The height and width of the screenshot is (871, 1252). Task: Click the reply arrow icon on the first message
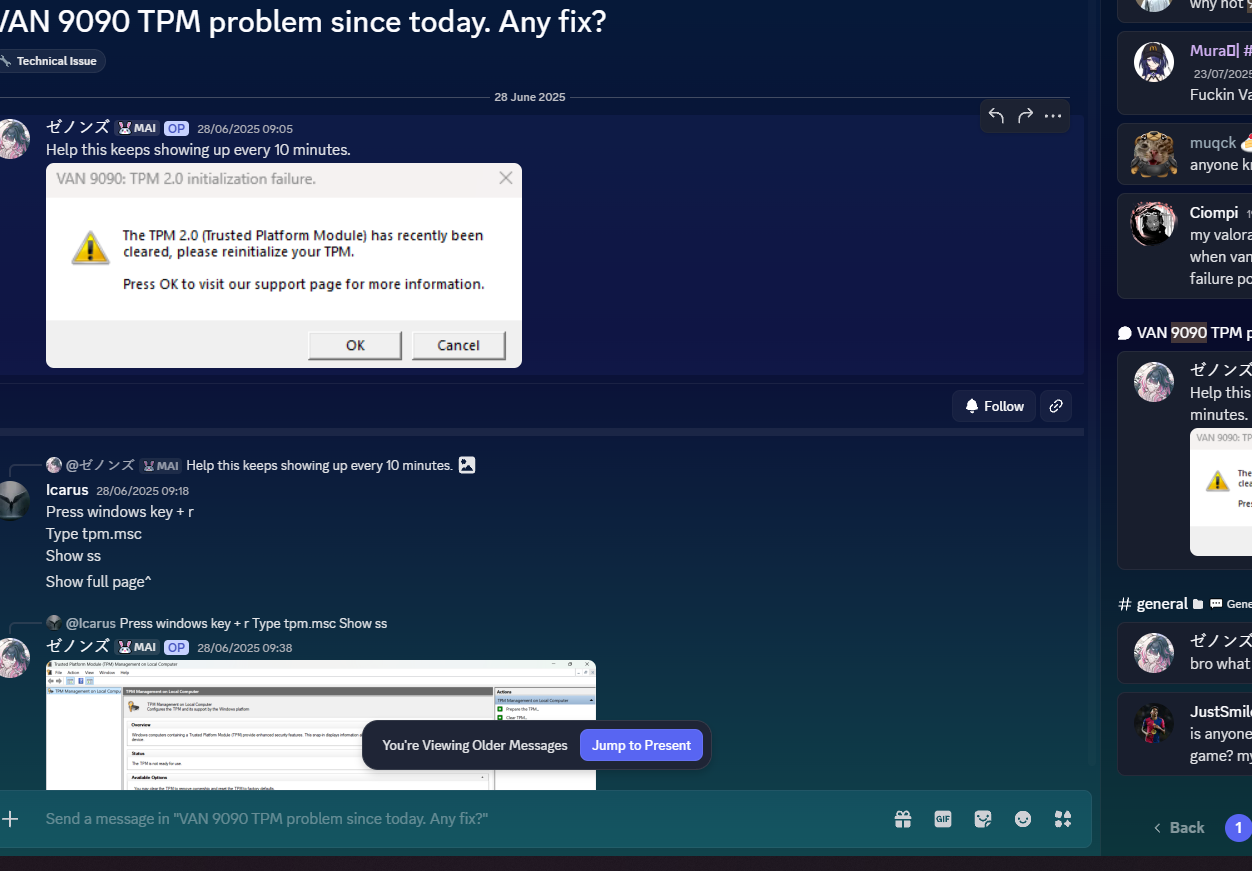point(996,116)
